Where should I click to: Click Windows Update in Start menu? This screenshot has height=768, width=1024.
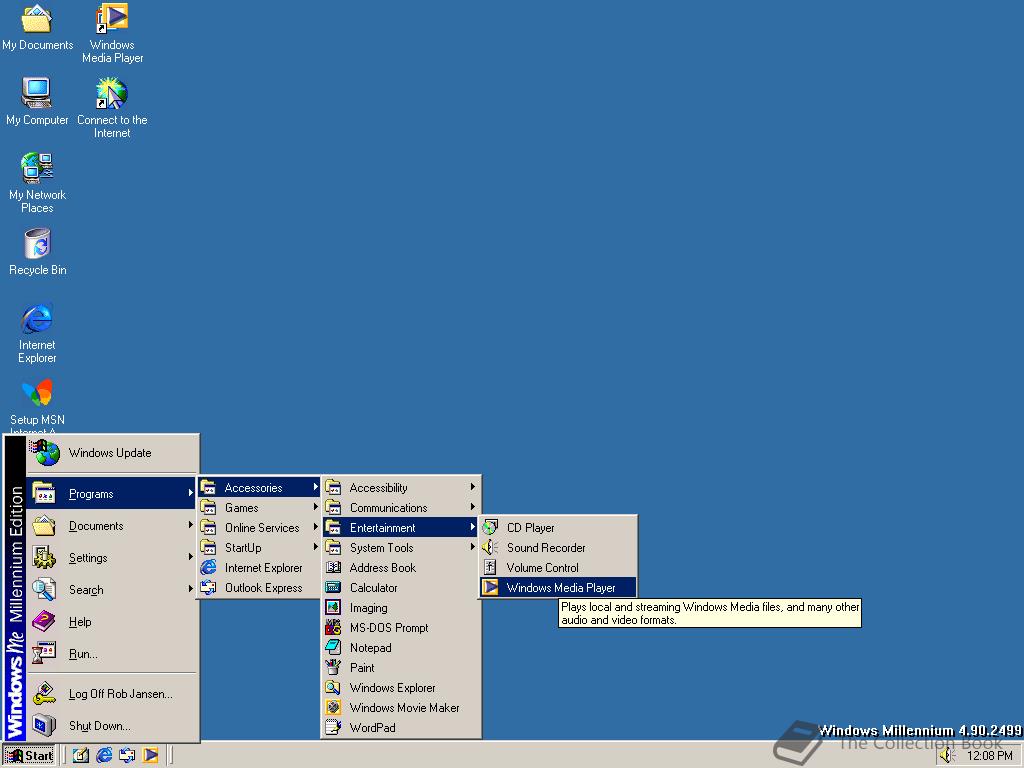click(112, 453)
